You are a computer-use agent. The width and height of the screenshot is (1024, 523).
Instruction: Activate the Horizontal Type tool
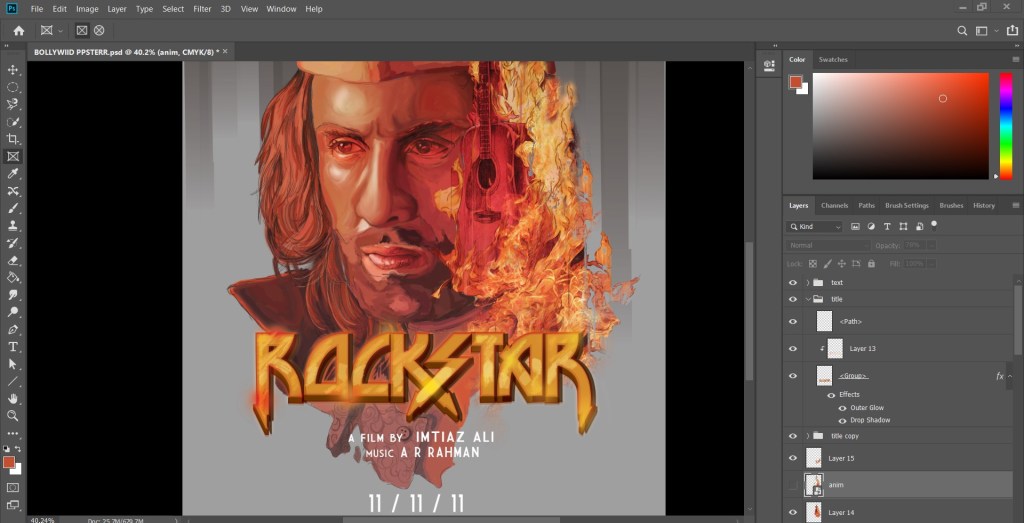(13, 346)
